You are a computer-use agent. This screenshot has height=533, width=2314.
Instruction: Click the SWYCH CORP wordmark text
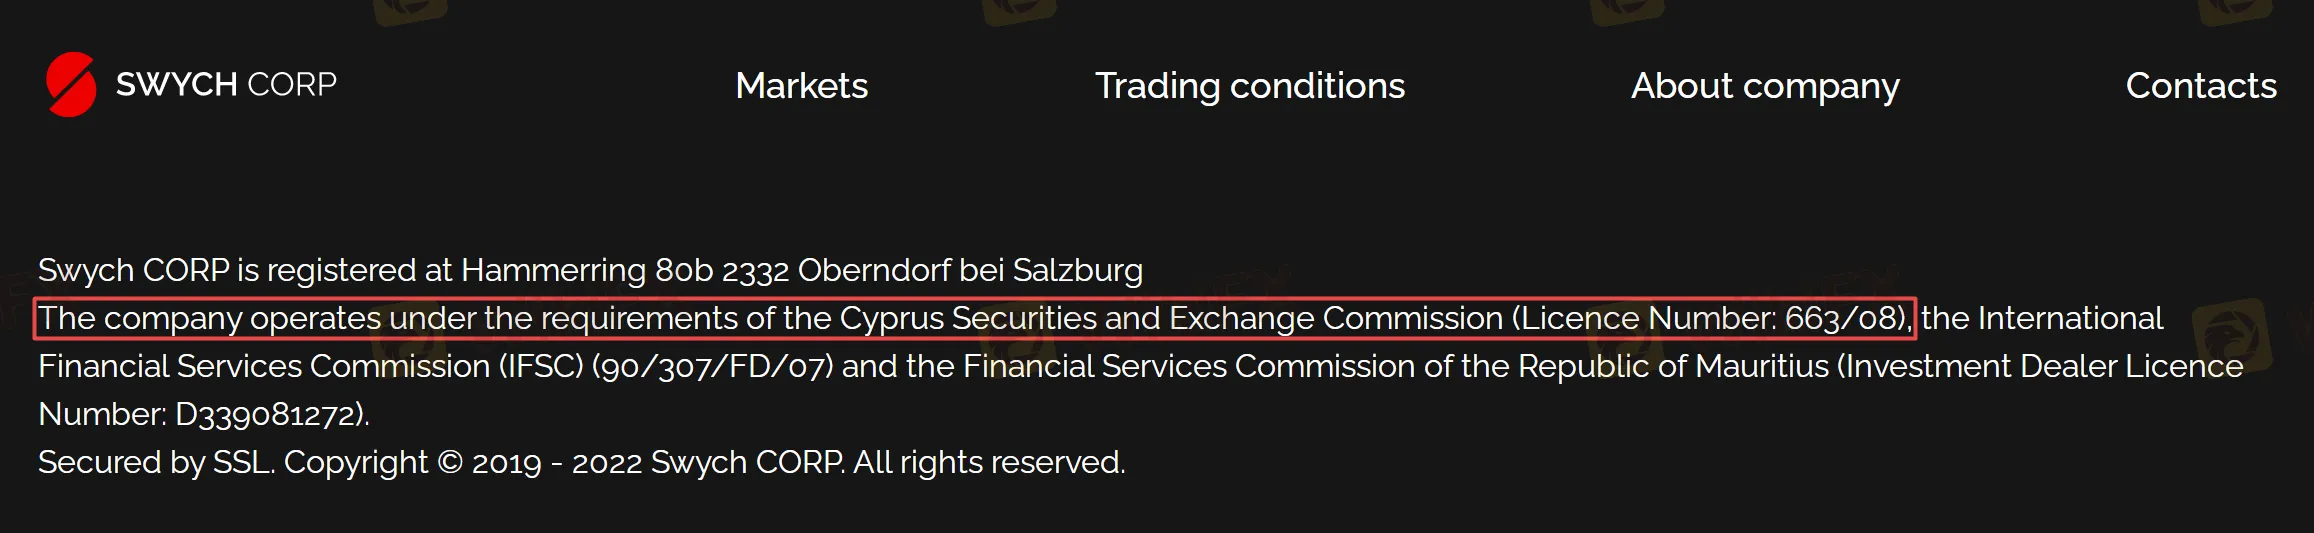(226, 85)
